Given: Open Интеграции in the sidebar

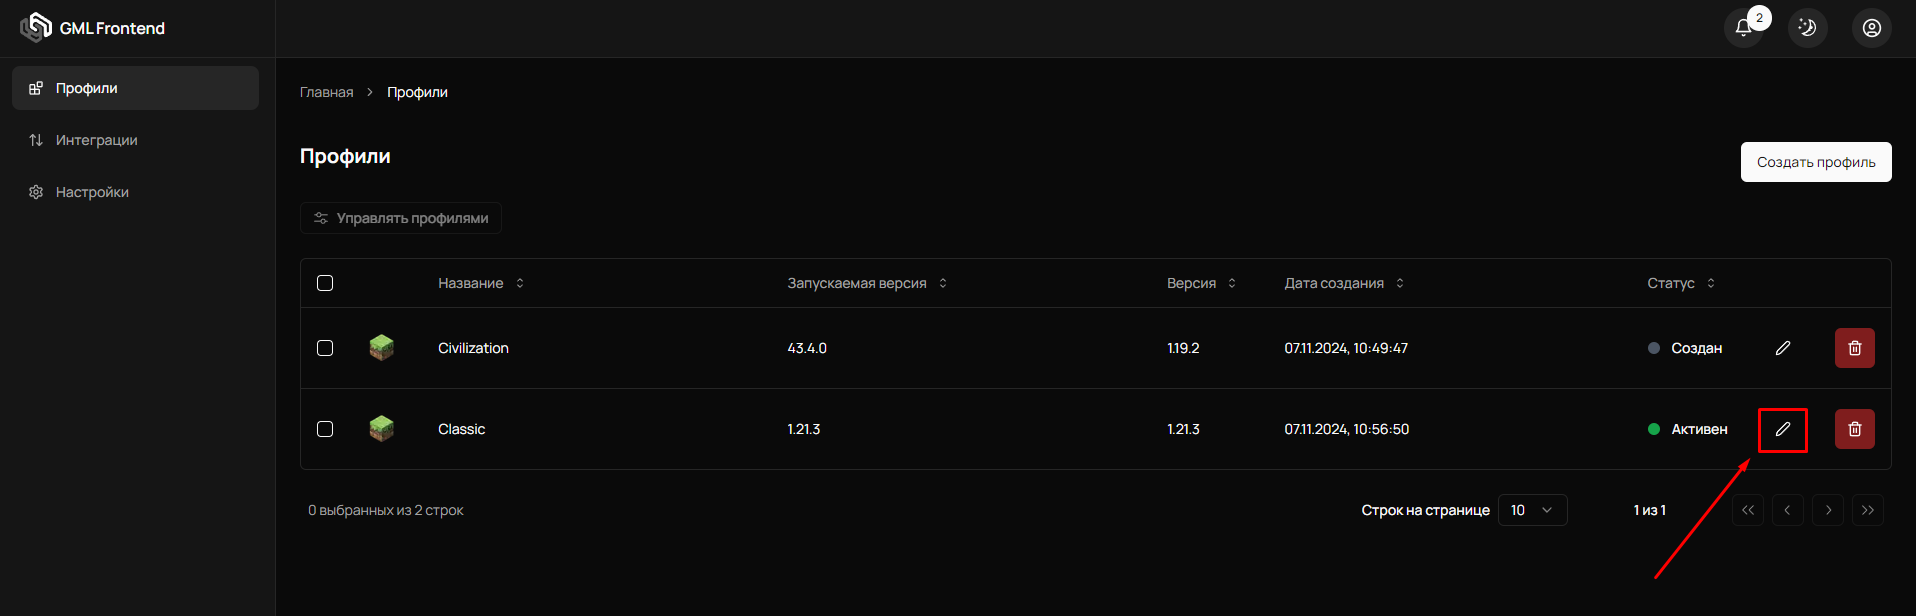Looking at the screenshot, I should (x=96, y=140).
